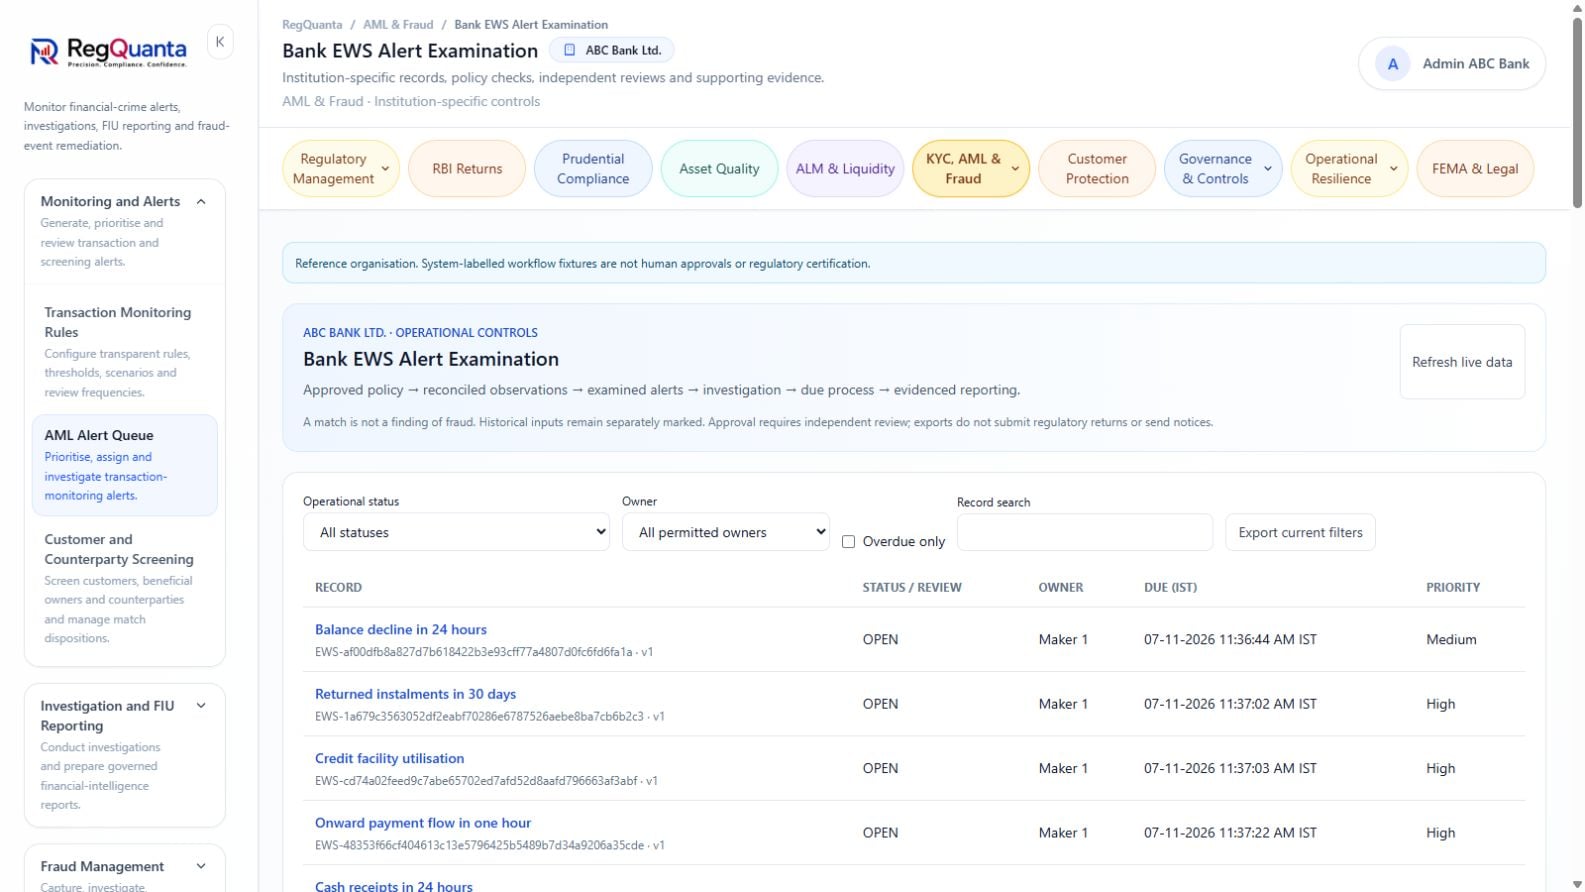Open Cash receipts in 24 hours record
This screenshot has height=892, width=1585.
point(393,886)
